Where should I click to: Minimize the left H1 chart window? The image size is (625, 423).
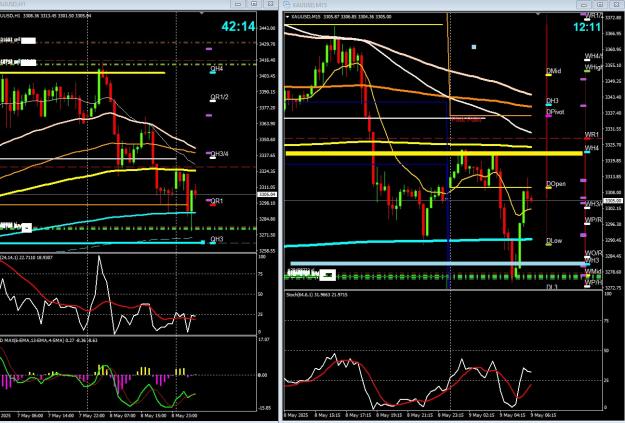[238, 4]
